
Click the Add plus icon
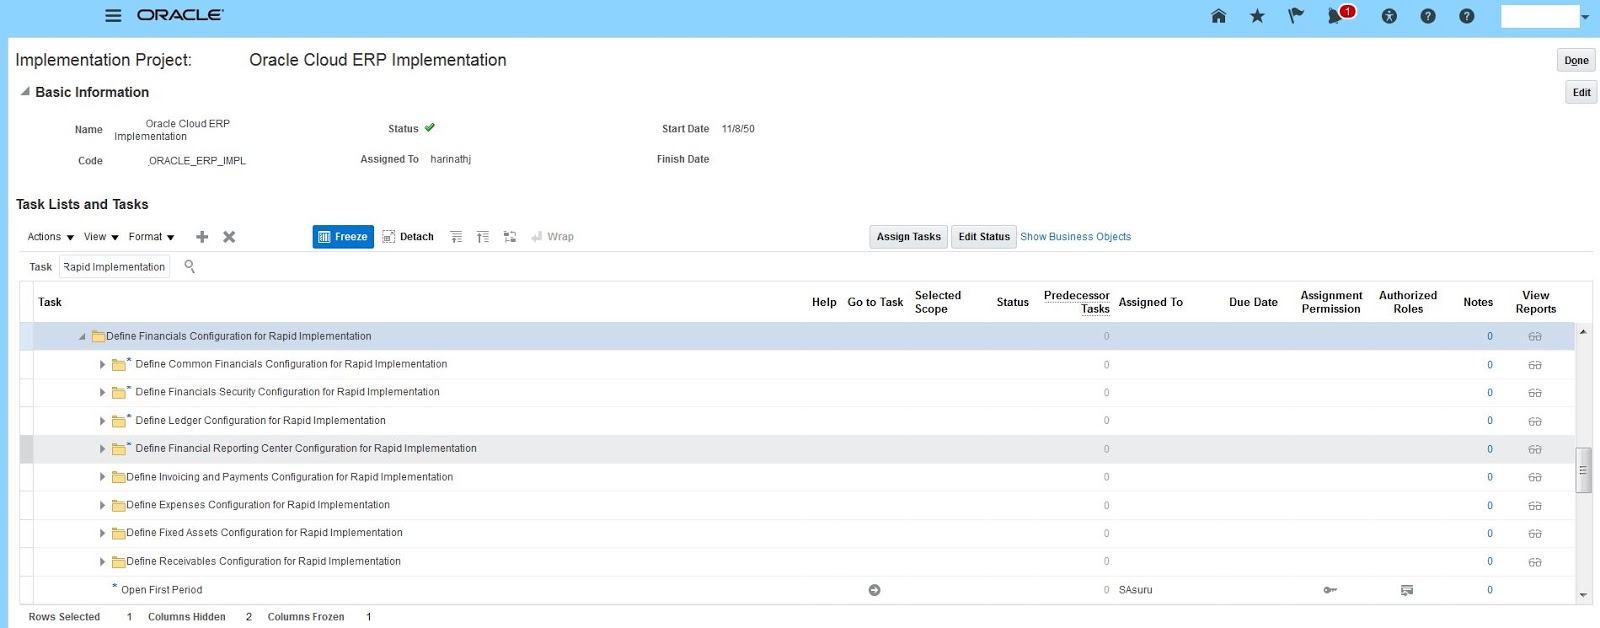pyautogui.click(x=202, y=237)
